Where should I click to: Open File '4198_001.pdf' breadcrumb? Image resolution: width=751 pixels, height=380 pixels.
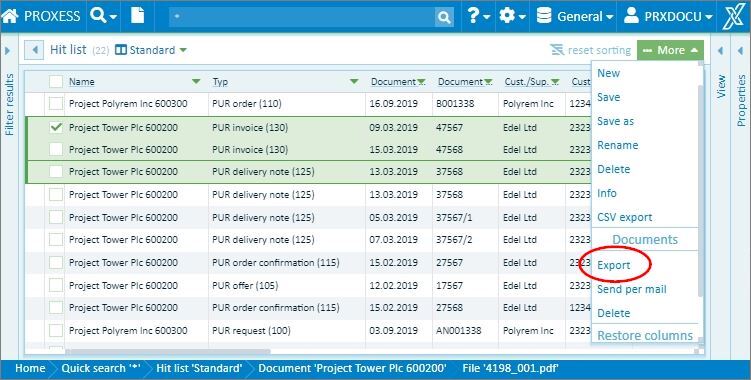pyautogui.click(x=511, y=368)
